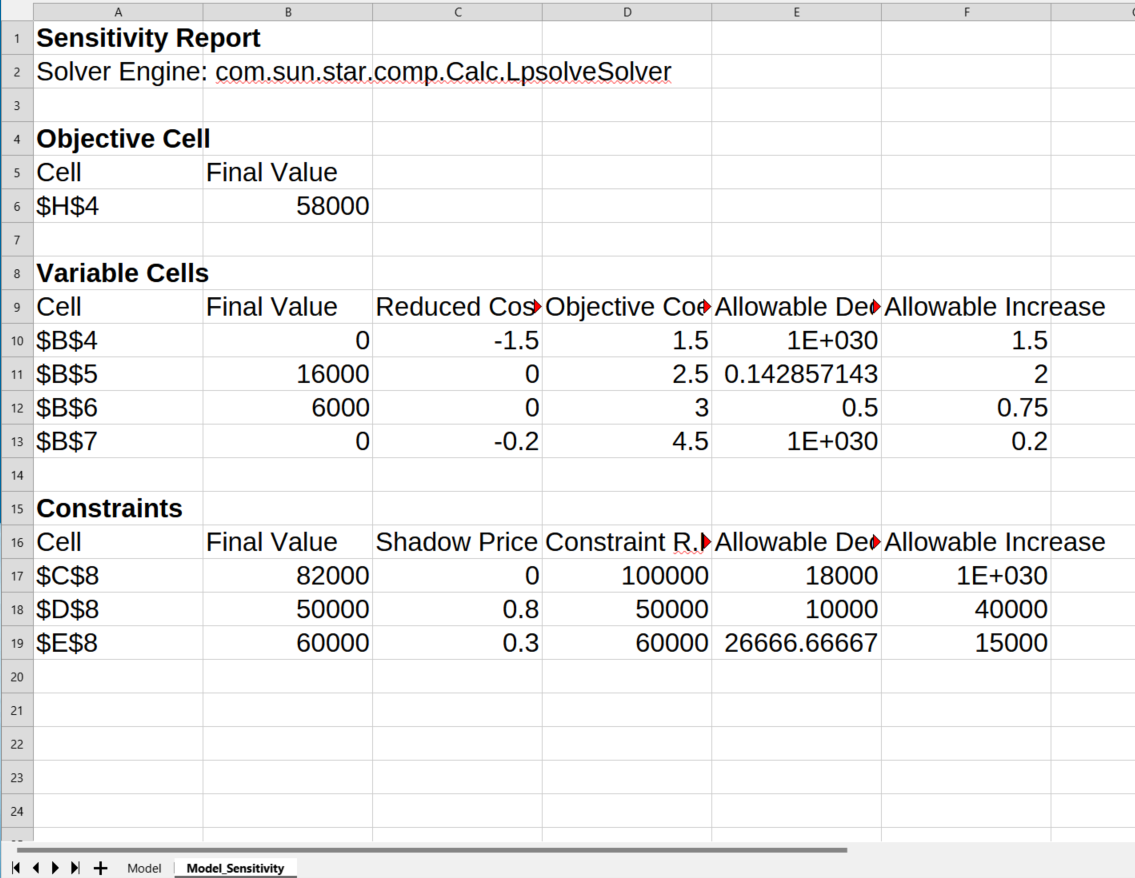1135x878 pixels.
Task: Click the red overflow arrow on Constraint R.H. header
Action: [707, 541]
